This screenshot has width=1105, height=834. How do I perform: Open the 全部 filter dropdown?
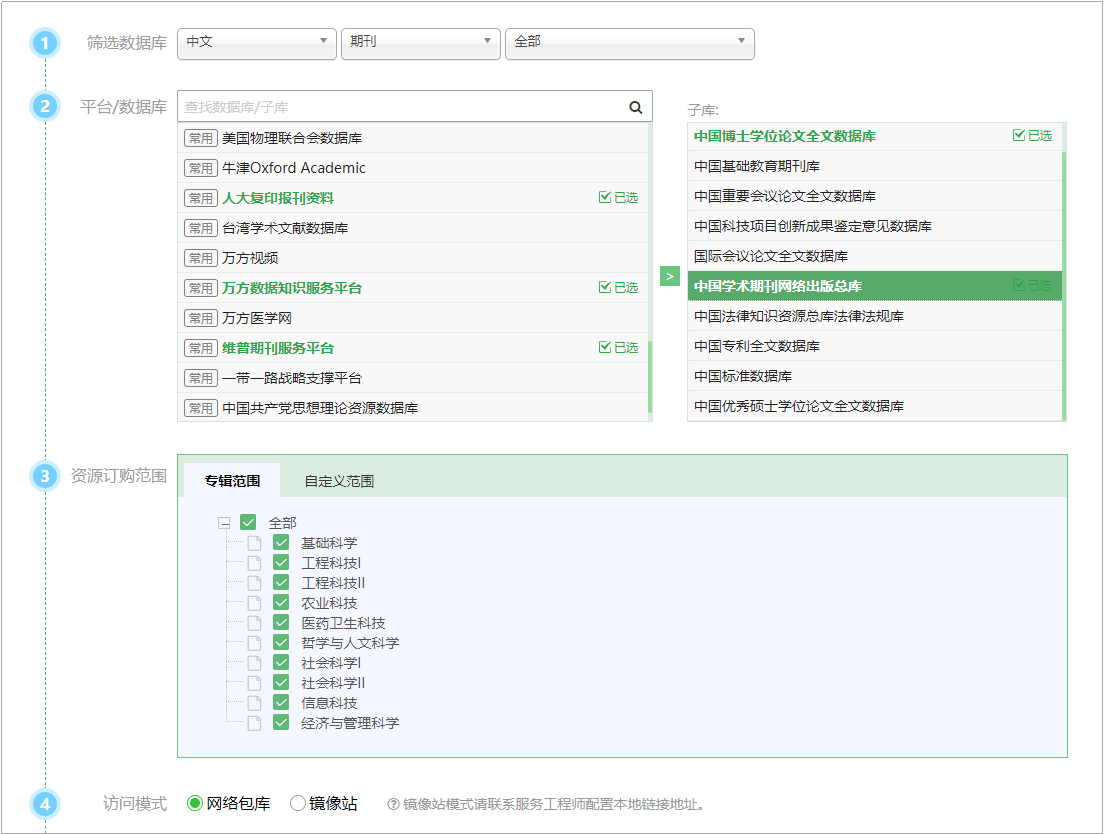coord(630,43)
